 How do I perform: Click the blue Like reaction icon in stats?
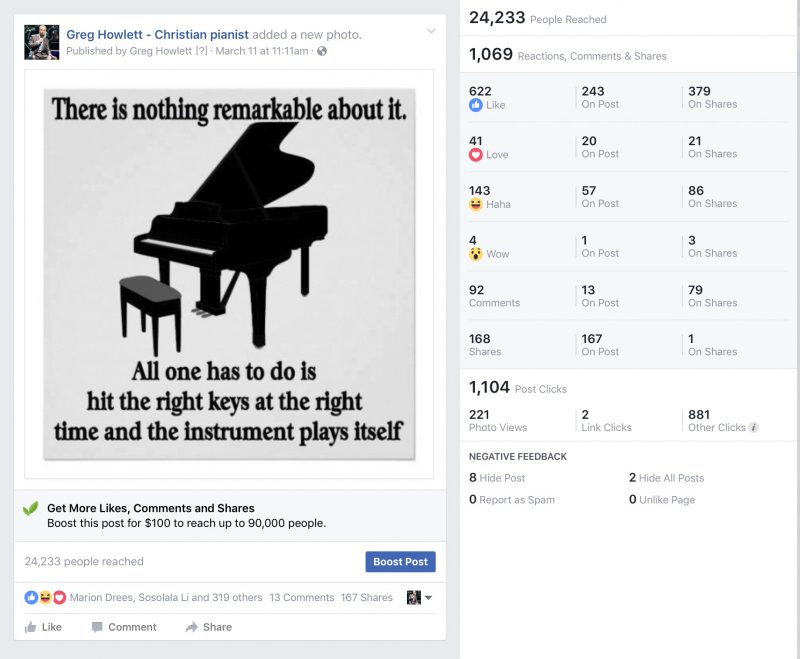[476, 105]
